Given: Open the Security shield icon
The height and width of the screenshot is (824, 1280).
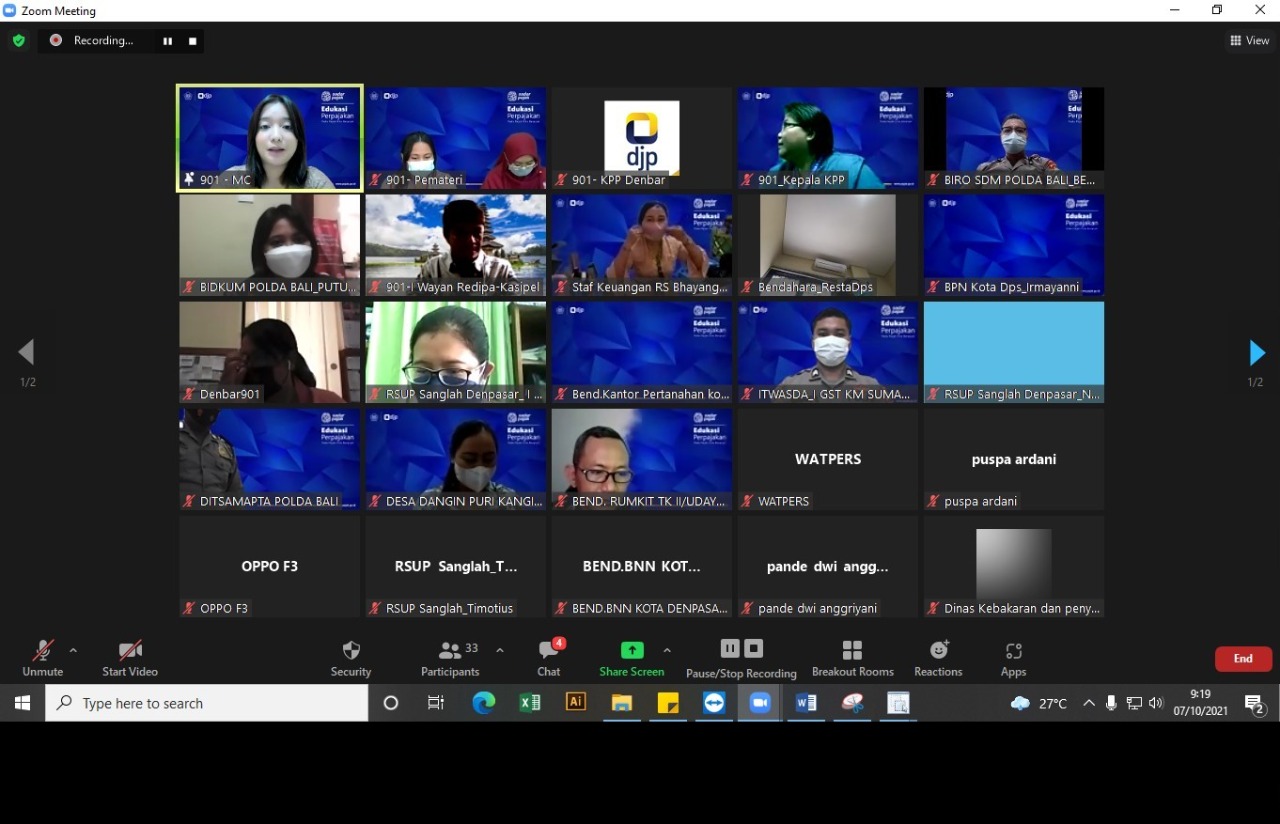Looking at the screenshot, I should pos(351,651).
